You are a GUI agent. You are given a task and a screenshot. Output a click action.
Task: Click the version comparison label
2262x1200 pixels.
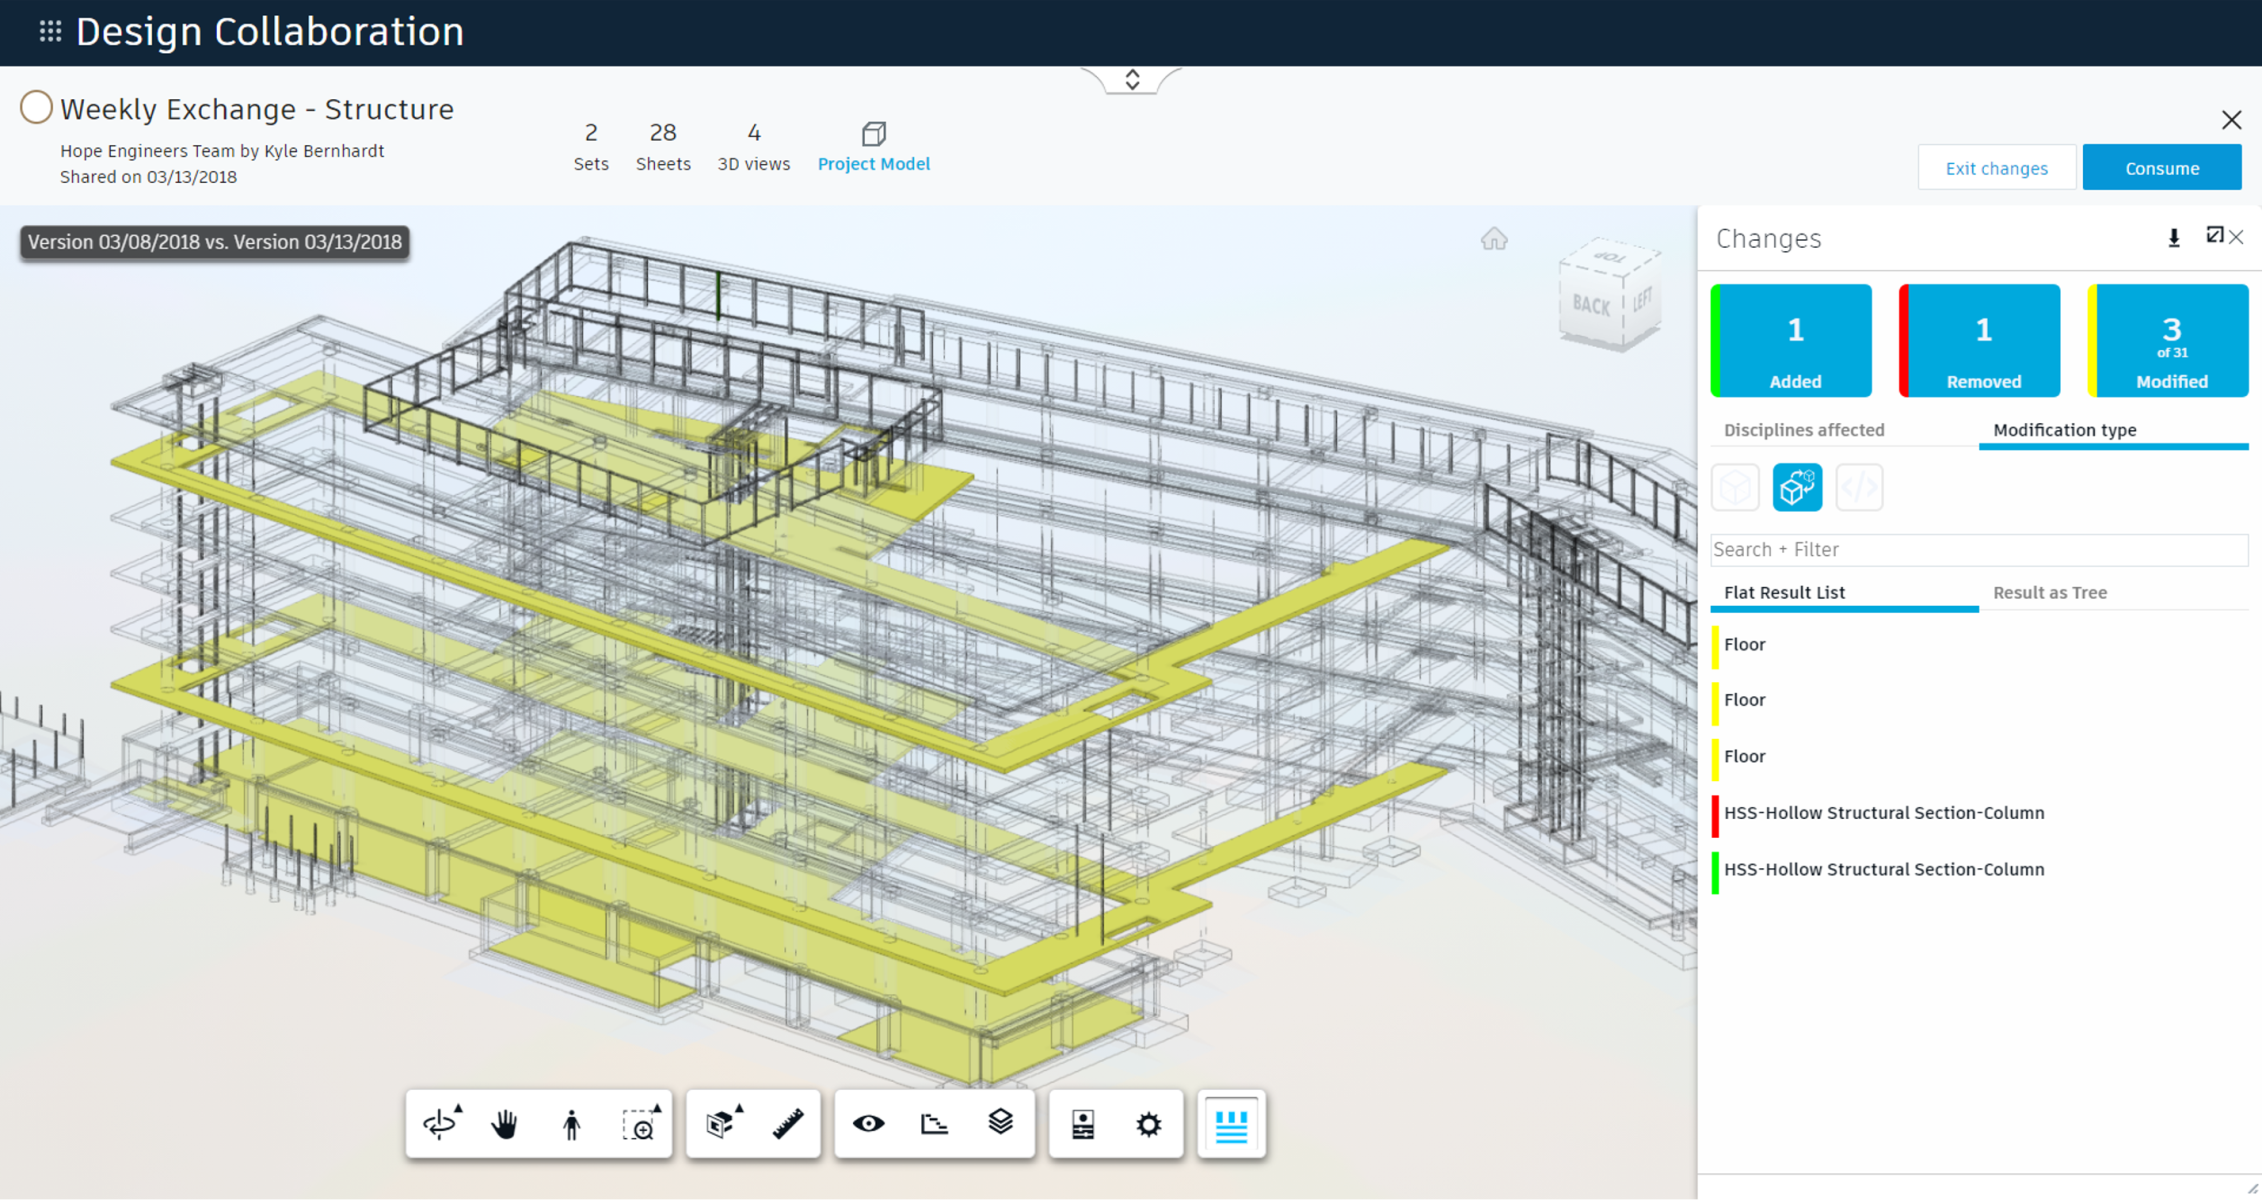[x=215, y=242]
